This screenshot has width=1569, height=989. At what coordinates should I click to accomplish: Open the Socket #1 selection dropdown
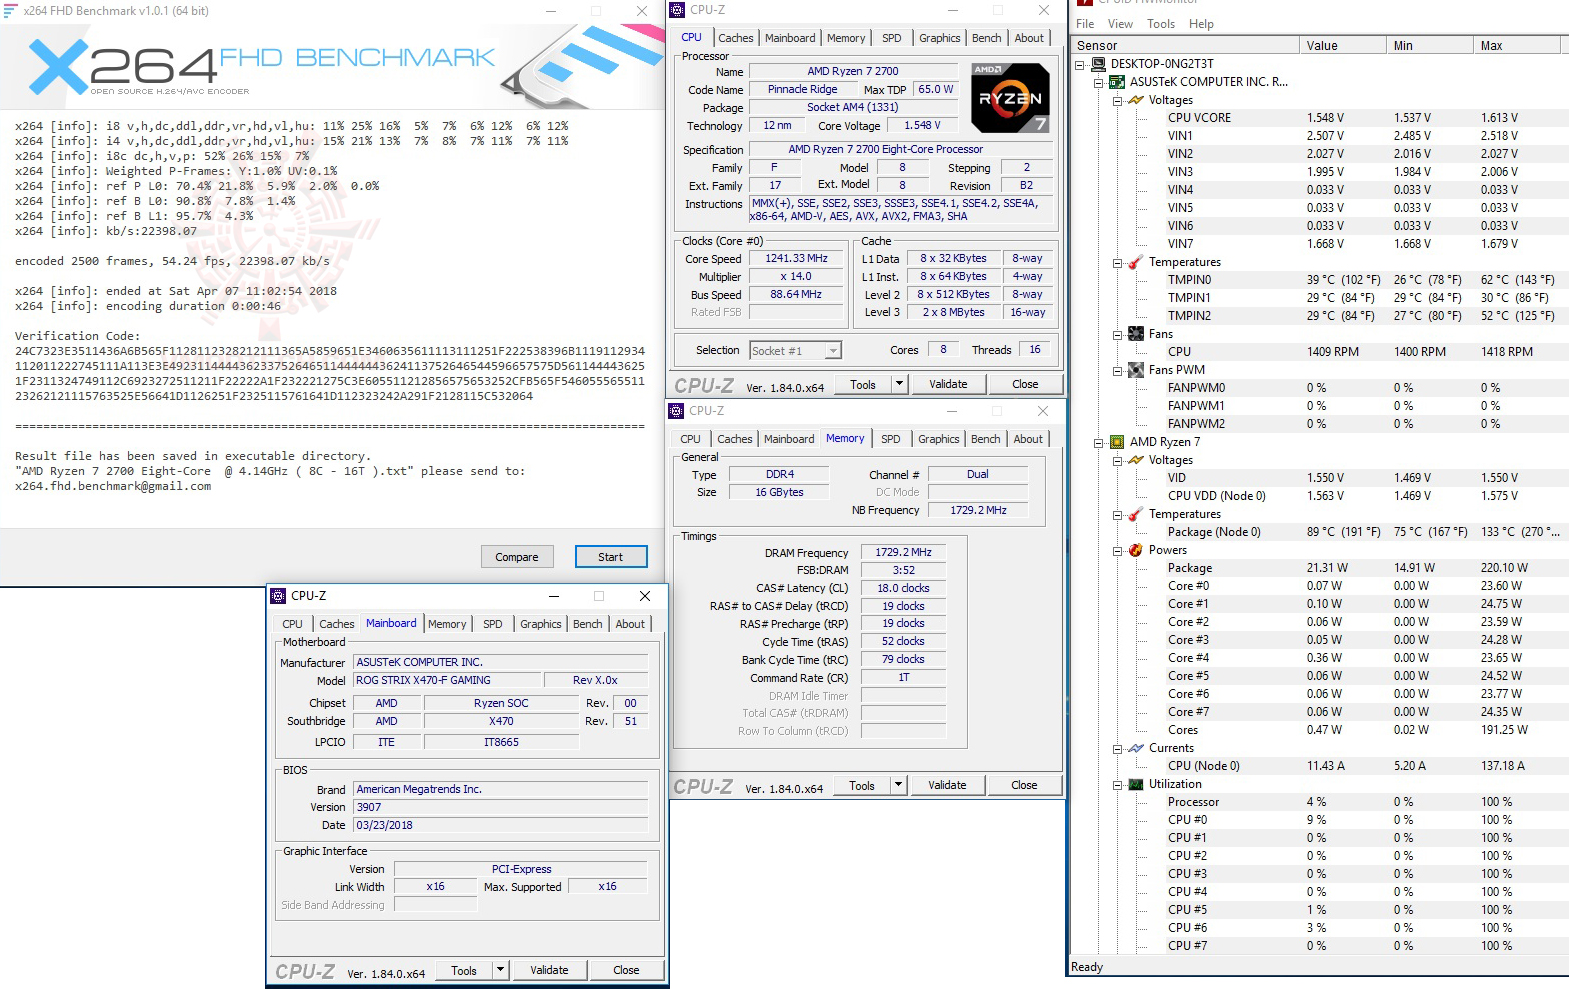(833, 351)
